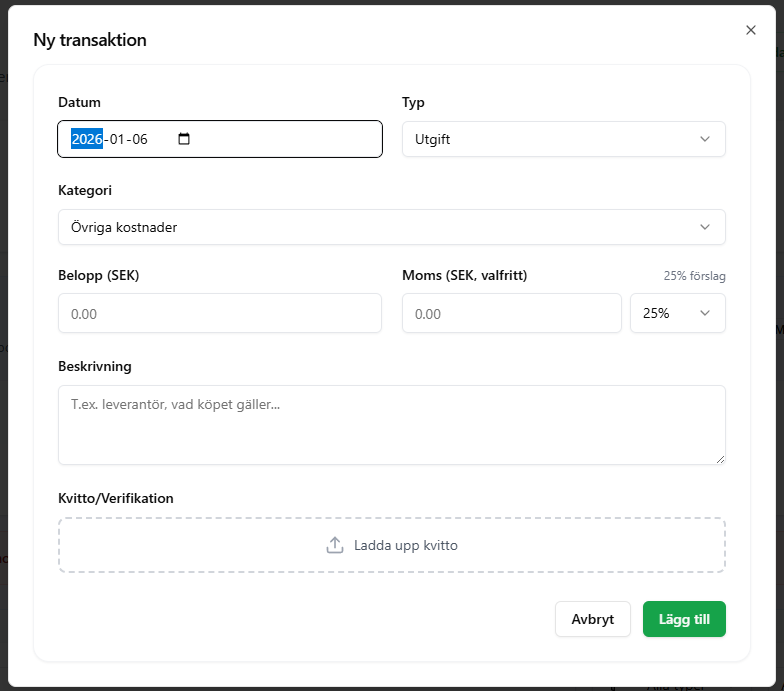Submit with the green Lägg till button
Screen dimensions: 784x691
click(684, 619)
